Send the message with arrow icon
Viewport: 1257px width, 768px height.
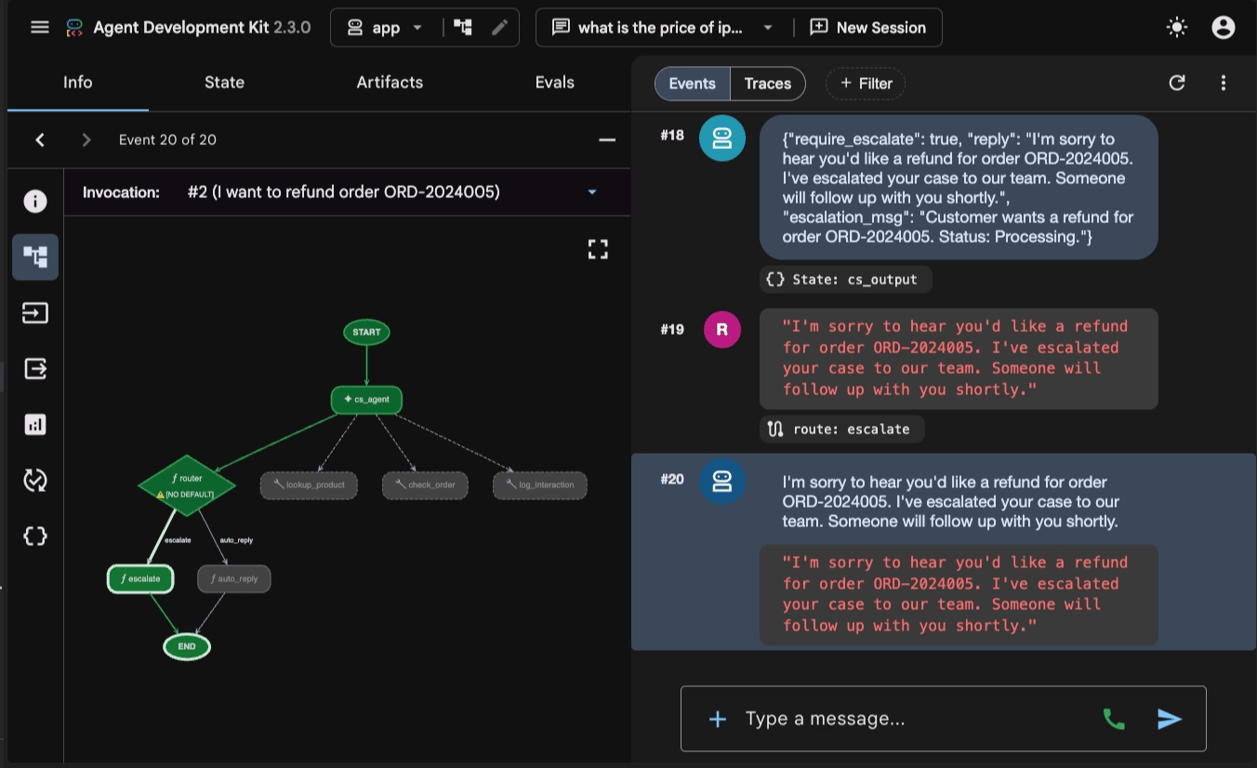[1169, 718]
